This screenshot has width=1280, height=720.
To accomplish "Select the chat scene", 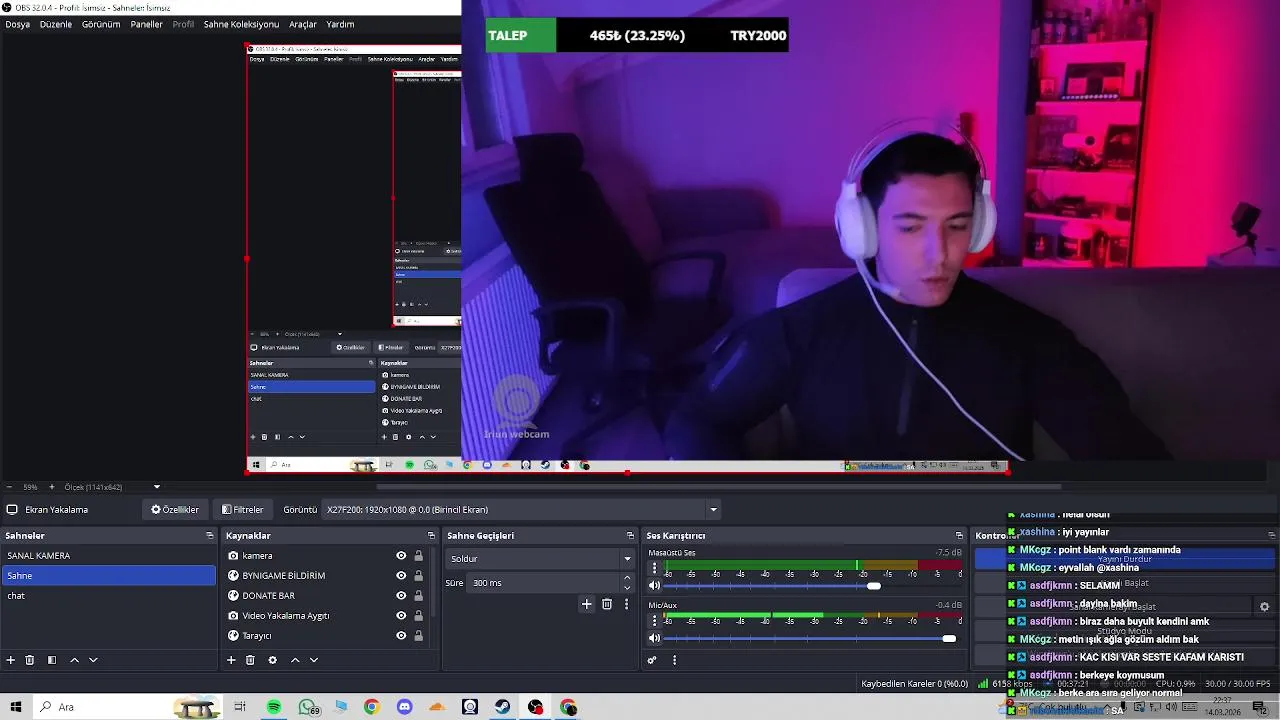I will coord(108,596).
